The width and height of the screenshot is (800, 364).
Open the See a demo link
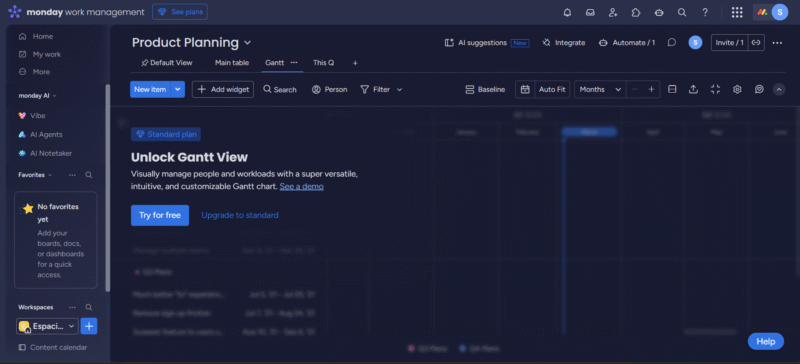point(302,186)
